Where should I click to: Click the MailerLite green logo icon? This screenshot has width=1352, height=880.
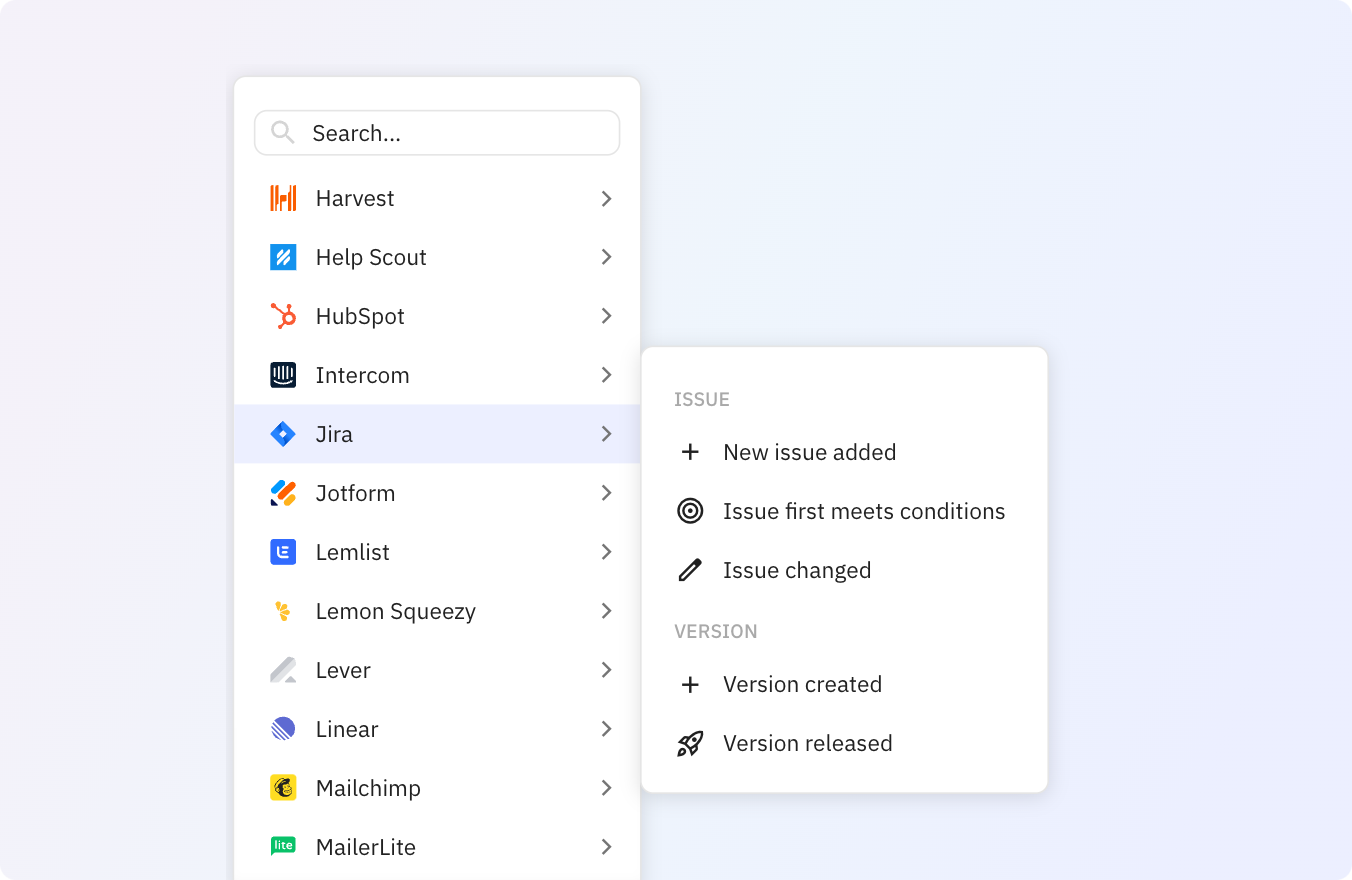coord(283,846)
